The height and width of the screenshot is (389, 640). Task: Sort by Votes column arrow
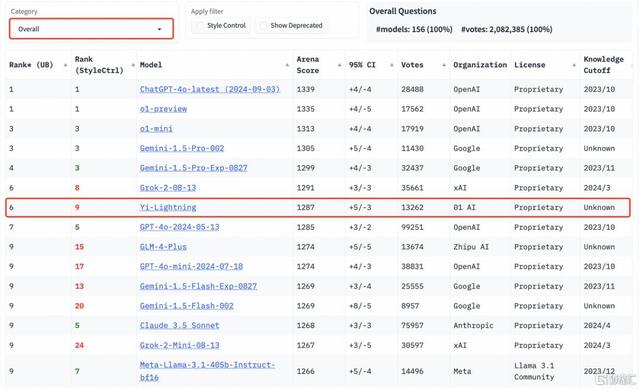coord(444,65)
